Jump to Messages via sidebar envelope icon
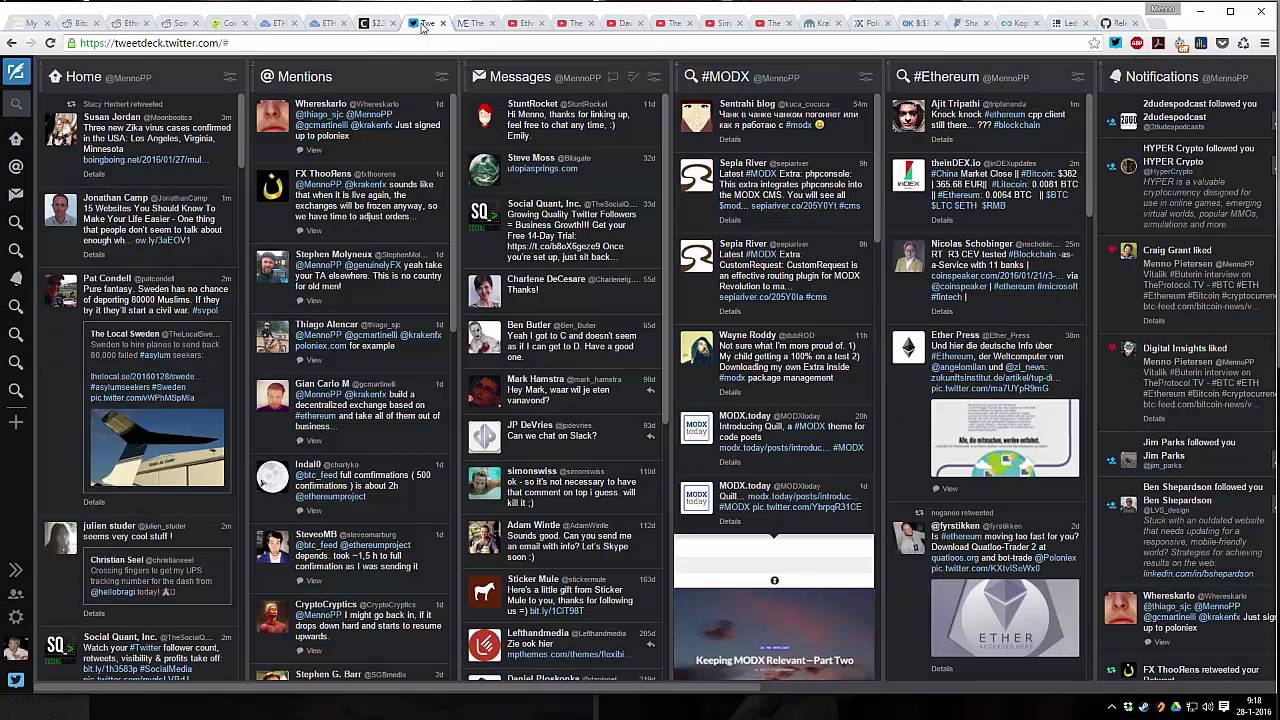1280x720 pixels. (x=15, y=195)
